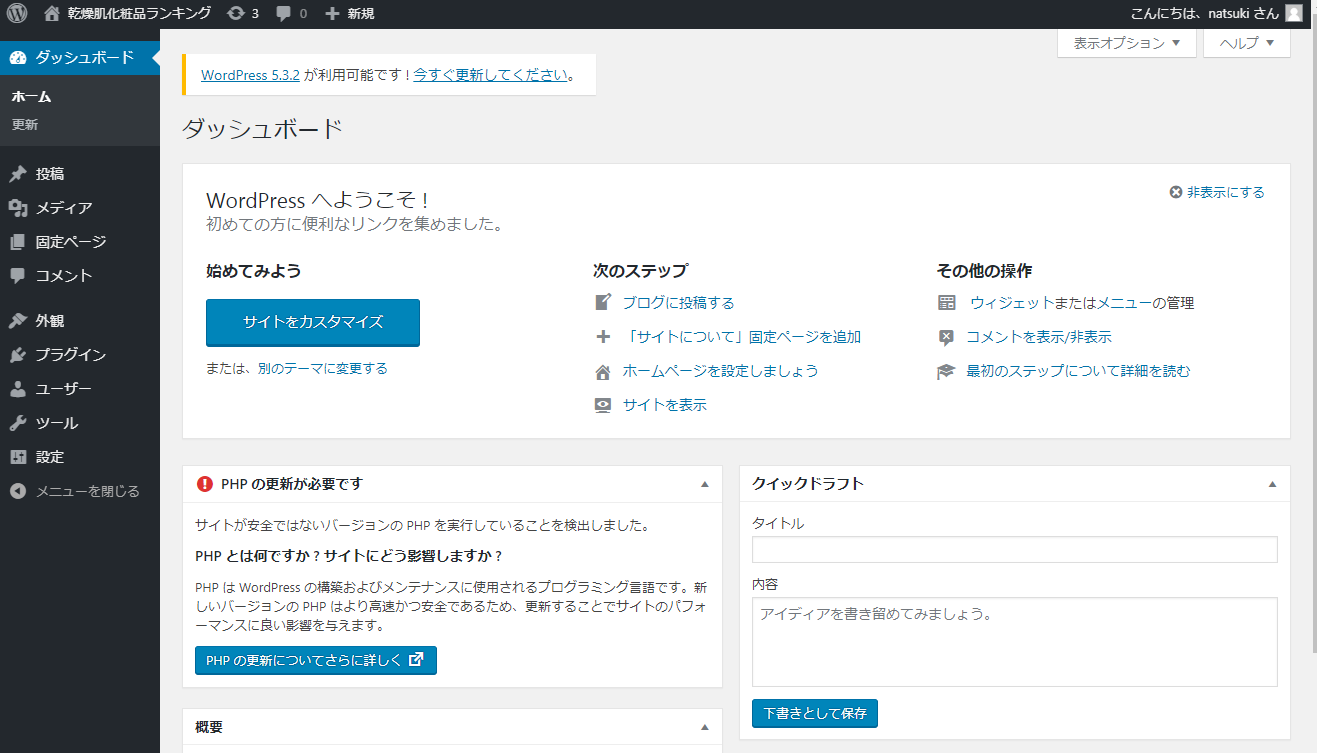Open the ユーザー menu label
This screenshot has width=1317, height=753.
coord(64,389)
